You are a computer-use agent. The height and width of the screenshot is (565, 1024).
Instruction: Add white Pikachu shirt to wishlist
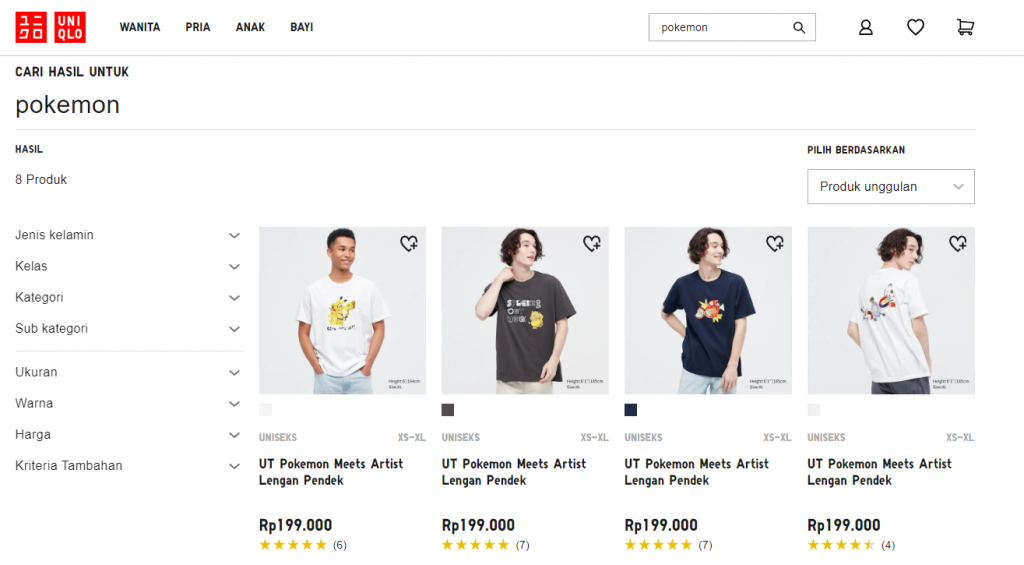[408, 243]
